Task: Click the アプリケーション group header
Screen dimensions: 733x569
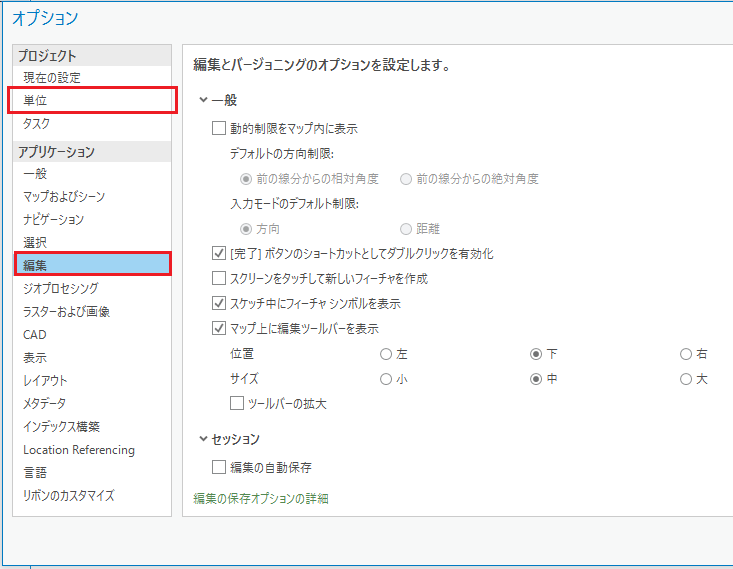Action: [92, 151]
